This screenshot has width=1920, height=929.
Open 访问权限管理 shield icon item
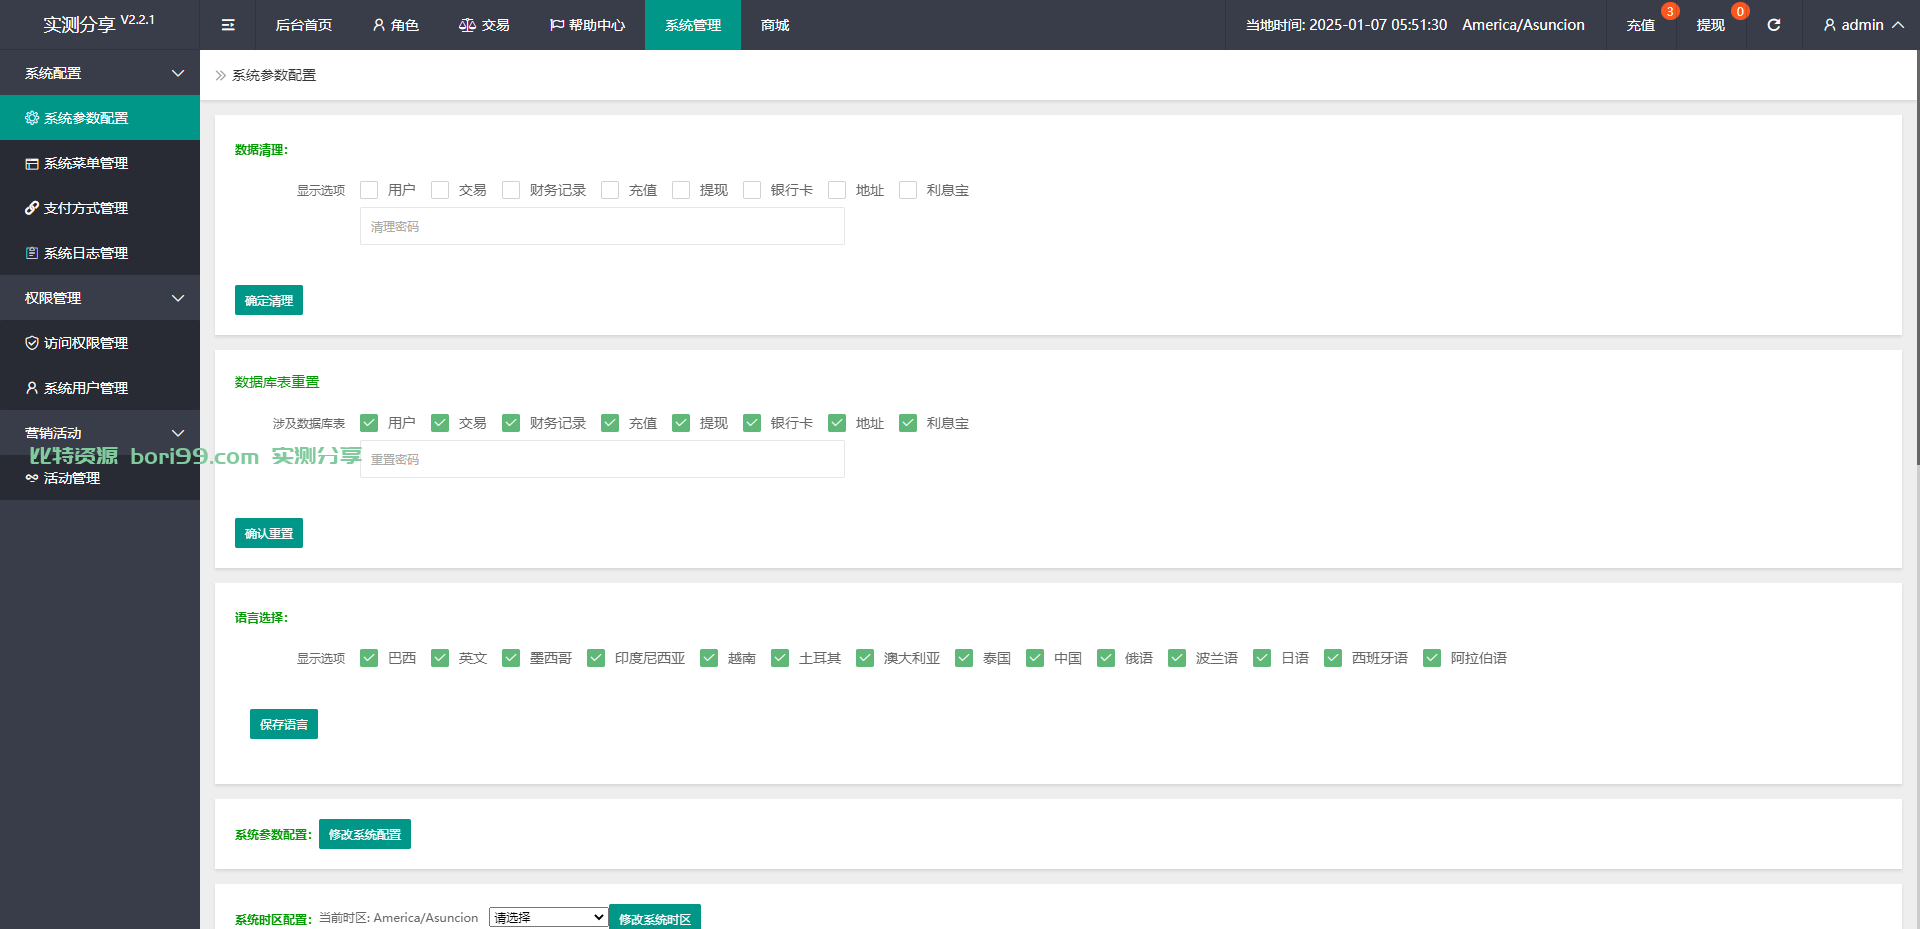pos(100,343)
